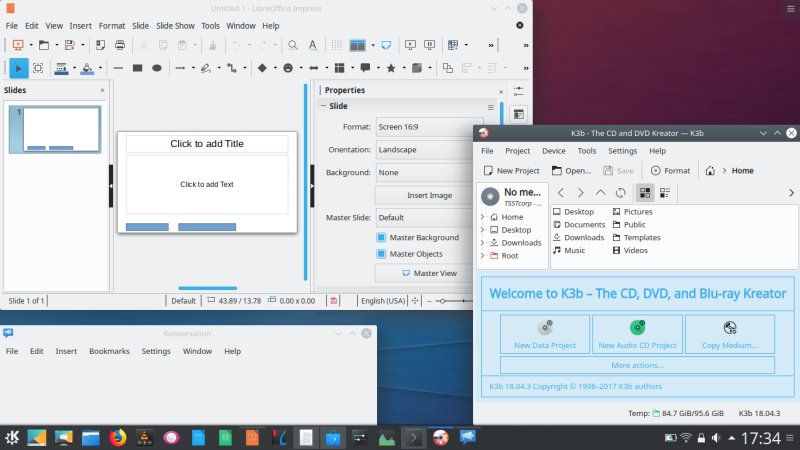The width and height of the screenshot is (800, 450).
Task: Open the Slide Show menu in Impress
Action: coord(175,25)
